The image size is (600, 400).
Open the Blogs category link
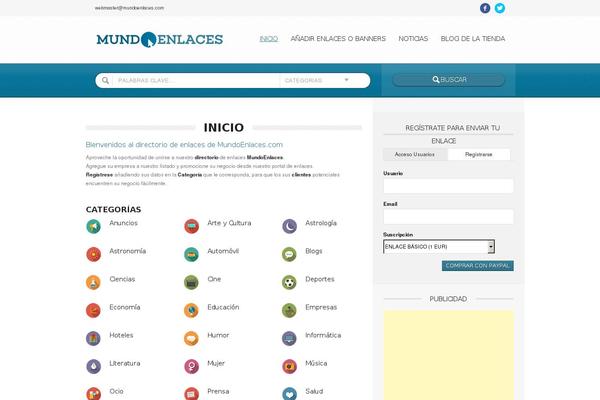[x=314, y=251]
